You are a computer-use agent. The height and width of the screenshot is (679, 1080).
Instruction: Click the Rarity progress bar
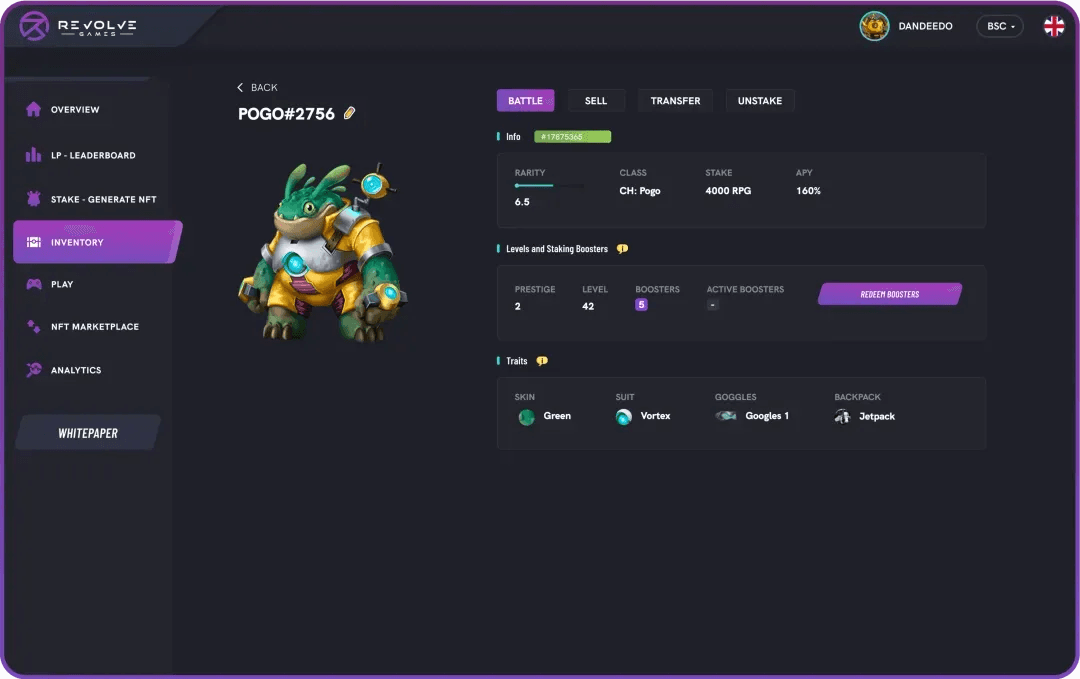549,185
